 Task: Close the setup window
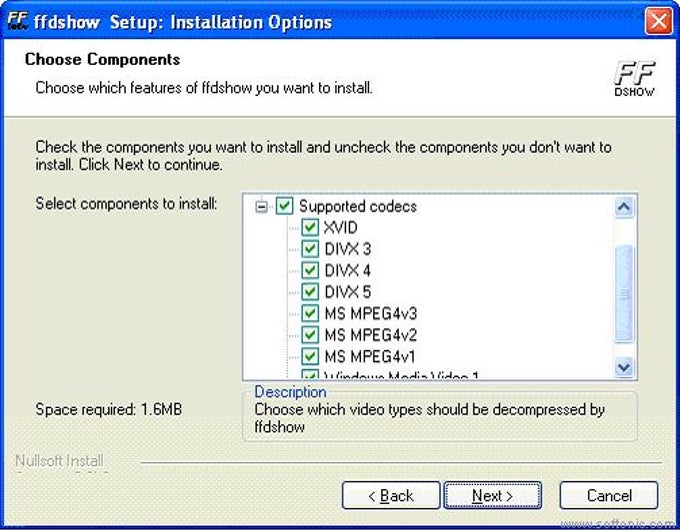coord(658,21)
